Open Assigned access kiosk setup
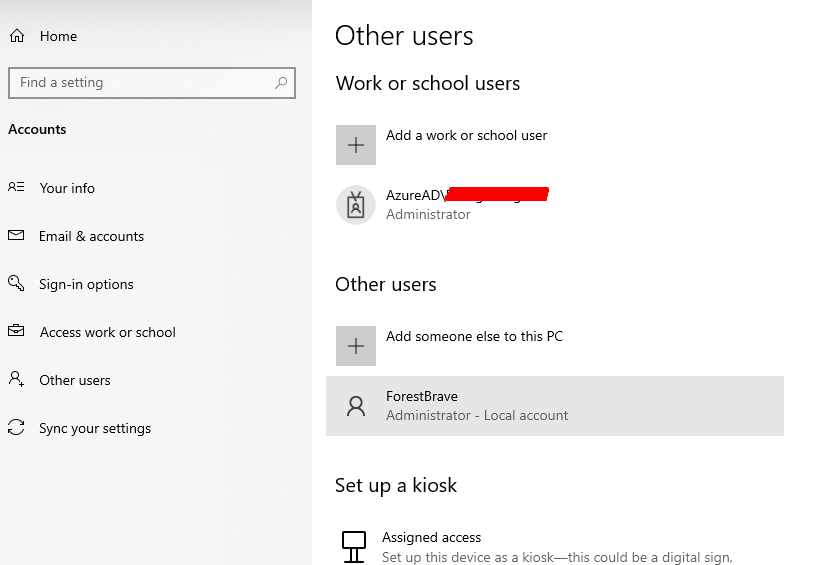Viewport: 834px width, 565px height. pyautogui.click(x=431, y=537)
